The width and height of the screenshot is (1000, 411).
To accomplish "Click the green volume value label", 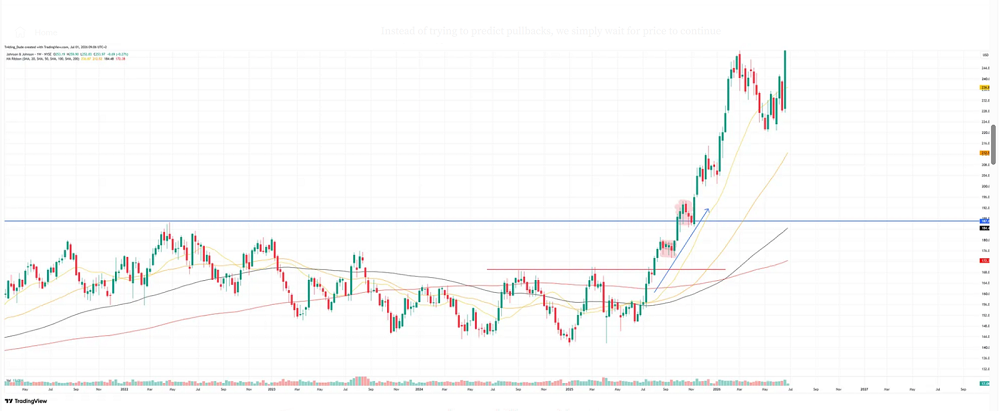I will [x=985, y=383].
